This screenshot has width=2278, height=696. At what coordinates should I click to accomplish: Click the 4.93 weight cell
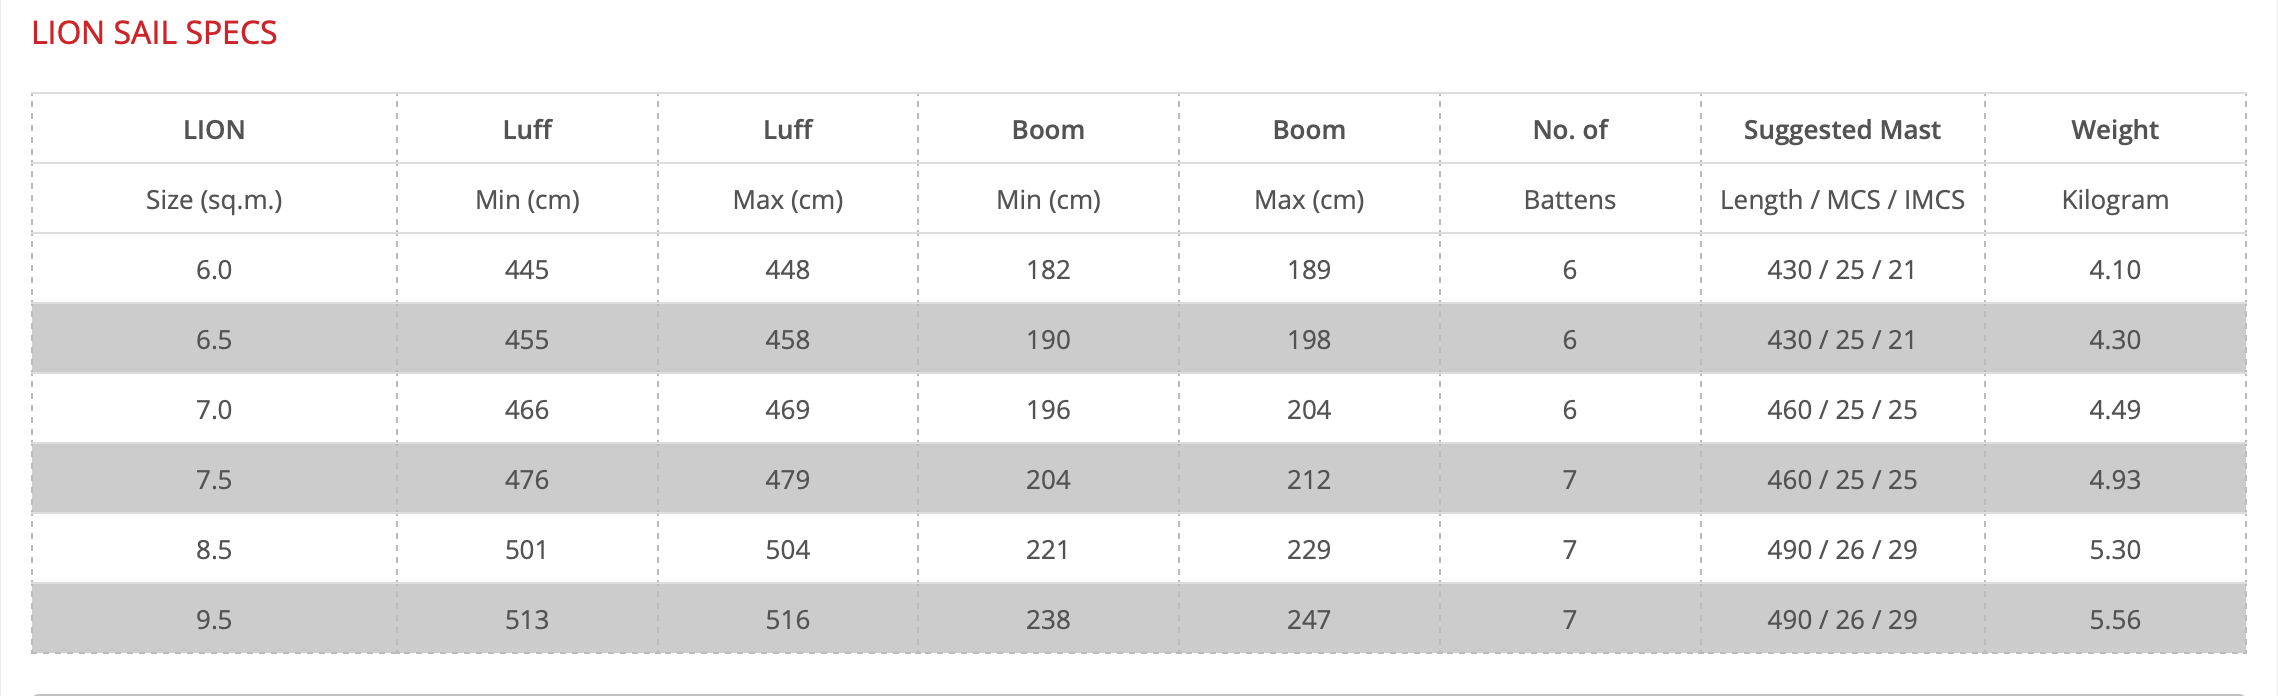pos(2114,480)
